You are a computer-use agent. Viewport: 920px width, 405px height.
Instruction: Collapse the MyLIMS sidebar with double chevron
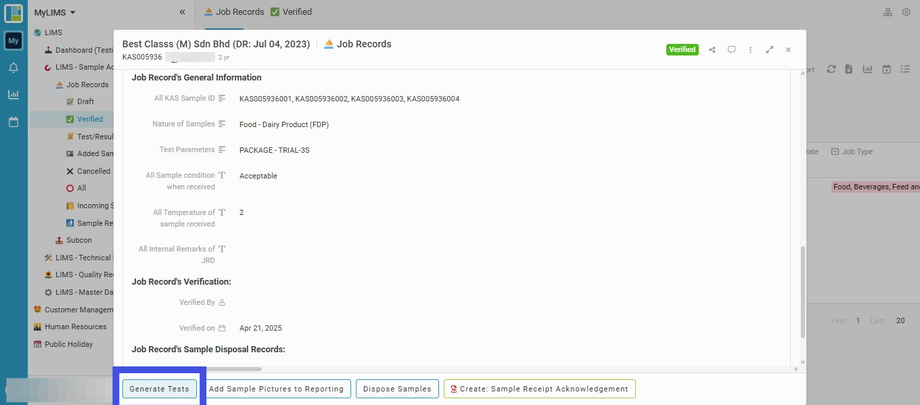(182, 12)
